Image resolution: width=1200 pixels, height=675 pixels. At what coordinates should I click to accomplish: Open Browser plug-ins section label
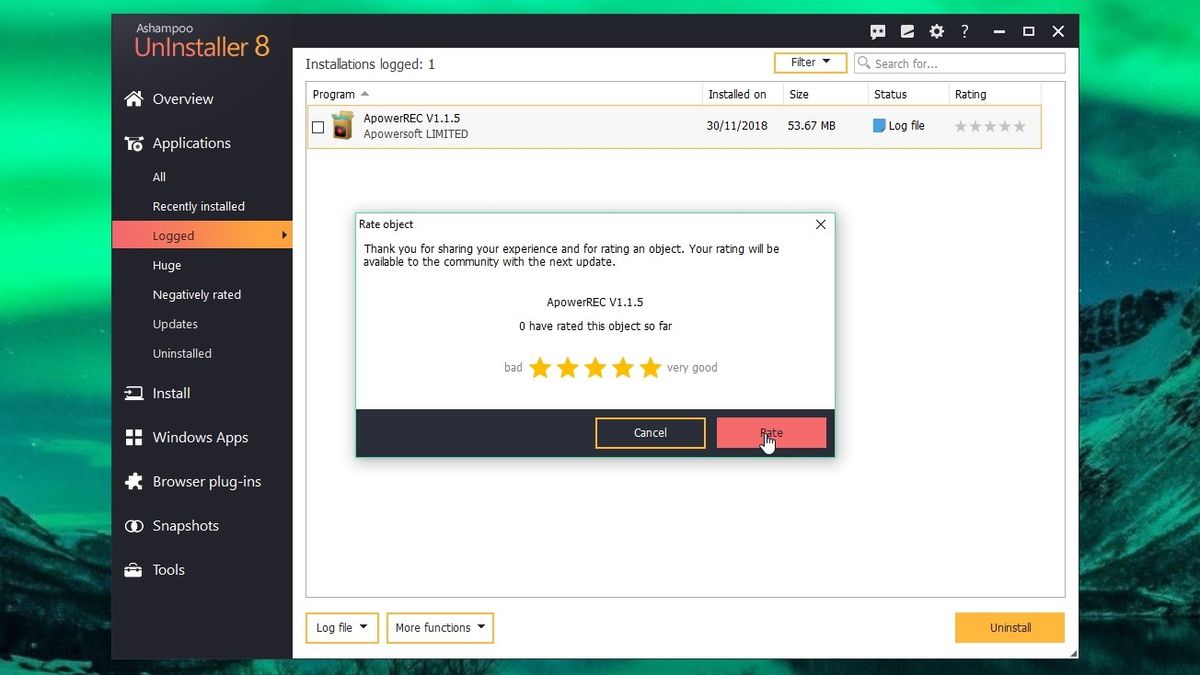tap(206, 481)
